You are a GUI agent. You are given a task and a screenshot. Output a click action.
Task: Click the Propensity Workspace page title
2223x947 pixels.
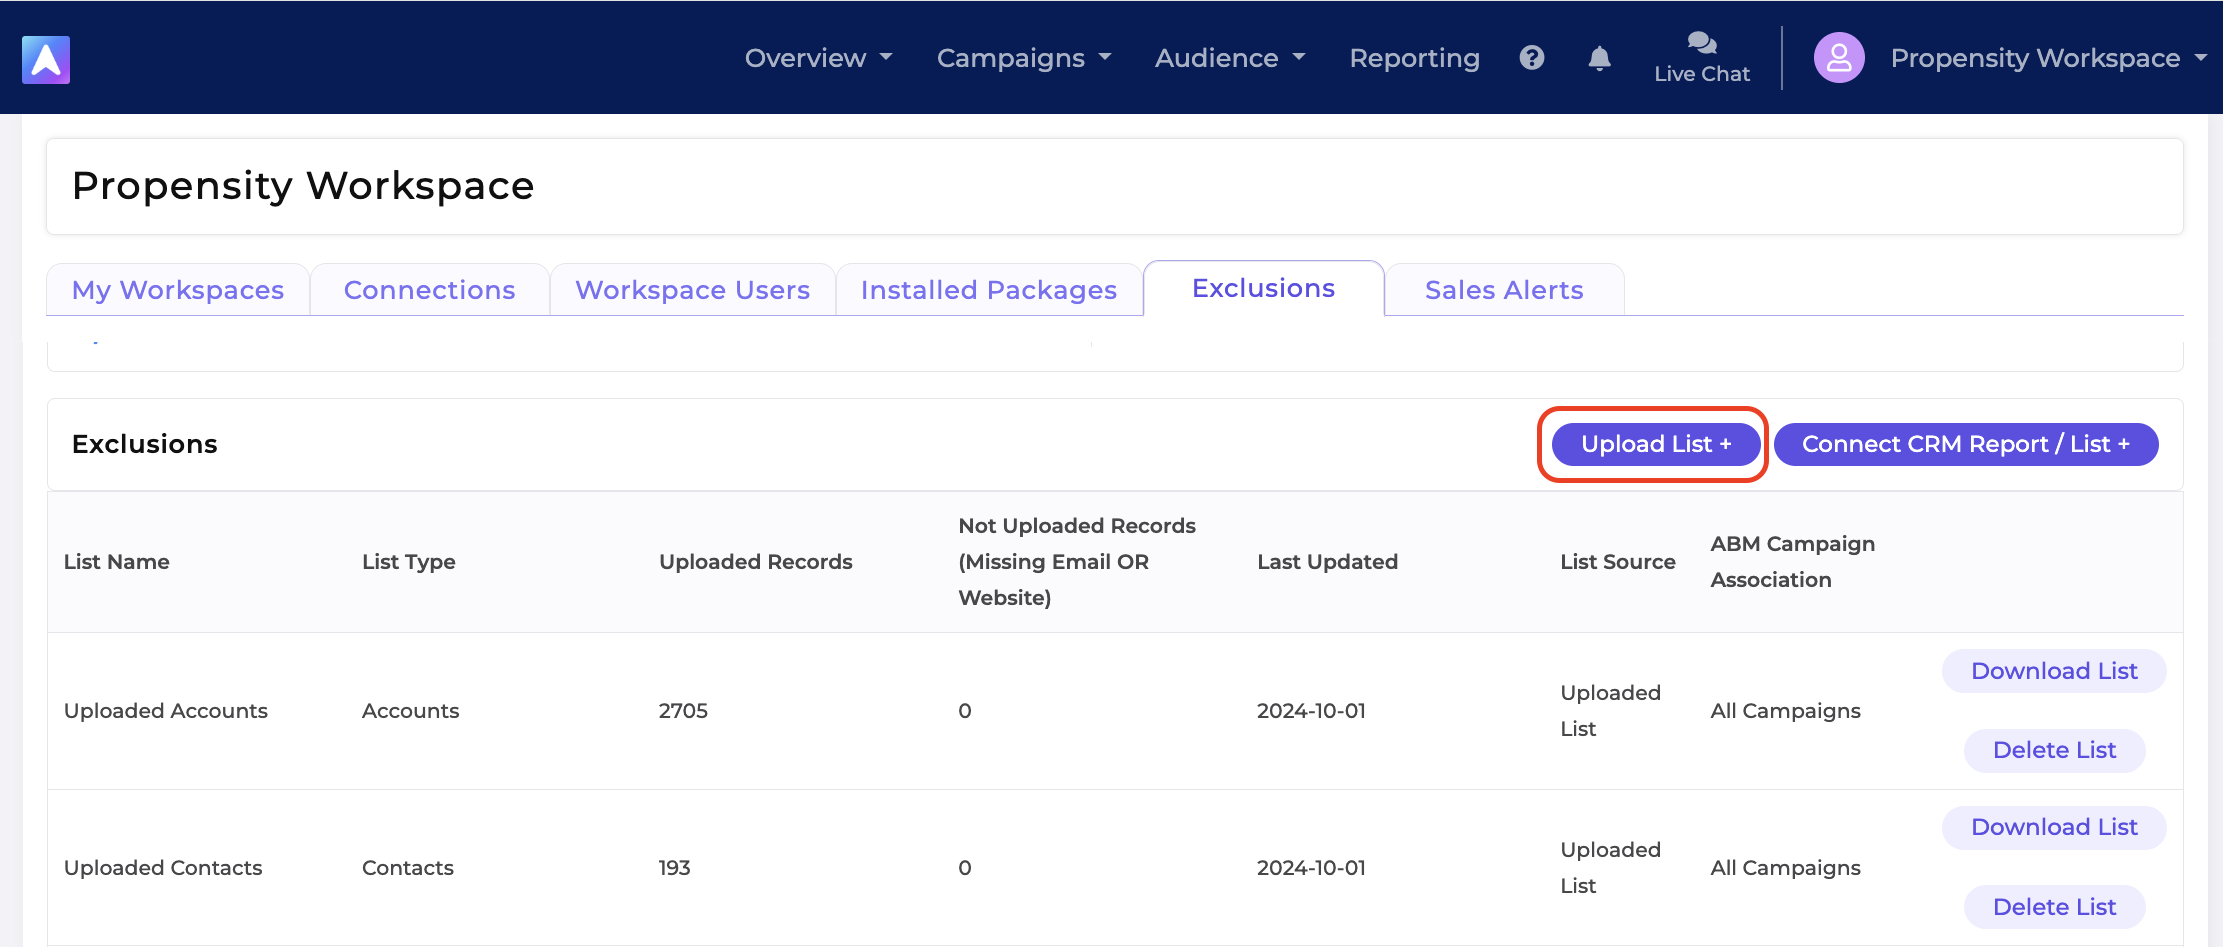click(x=303, y=186)
